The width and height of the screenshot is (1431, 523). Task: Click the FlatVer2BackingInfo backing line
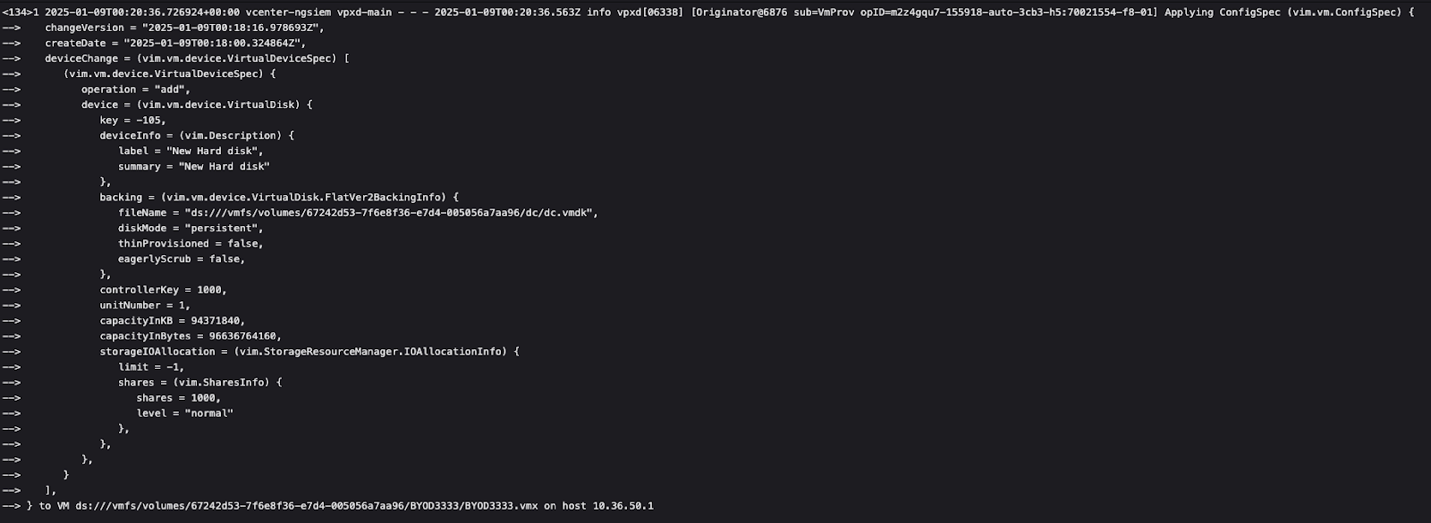click(x=278, y=197)
